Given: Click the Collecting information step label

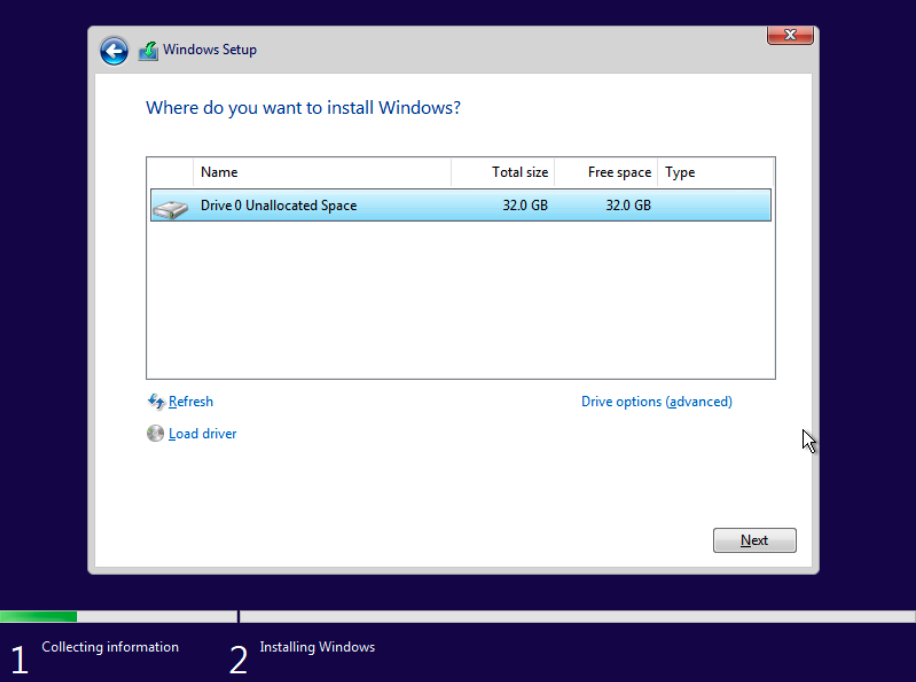Looking at the screenshot, I should click(x=110, y=647).
